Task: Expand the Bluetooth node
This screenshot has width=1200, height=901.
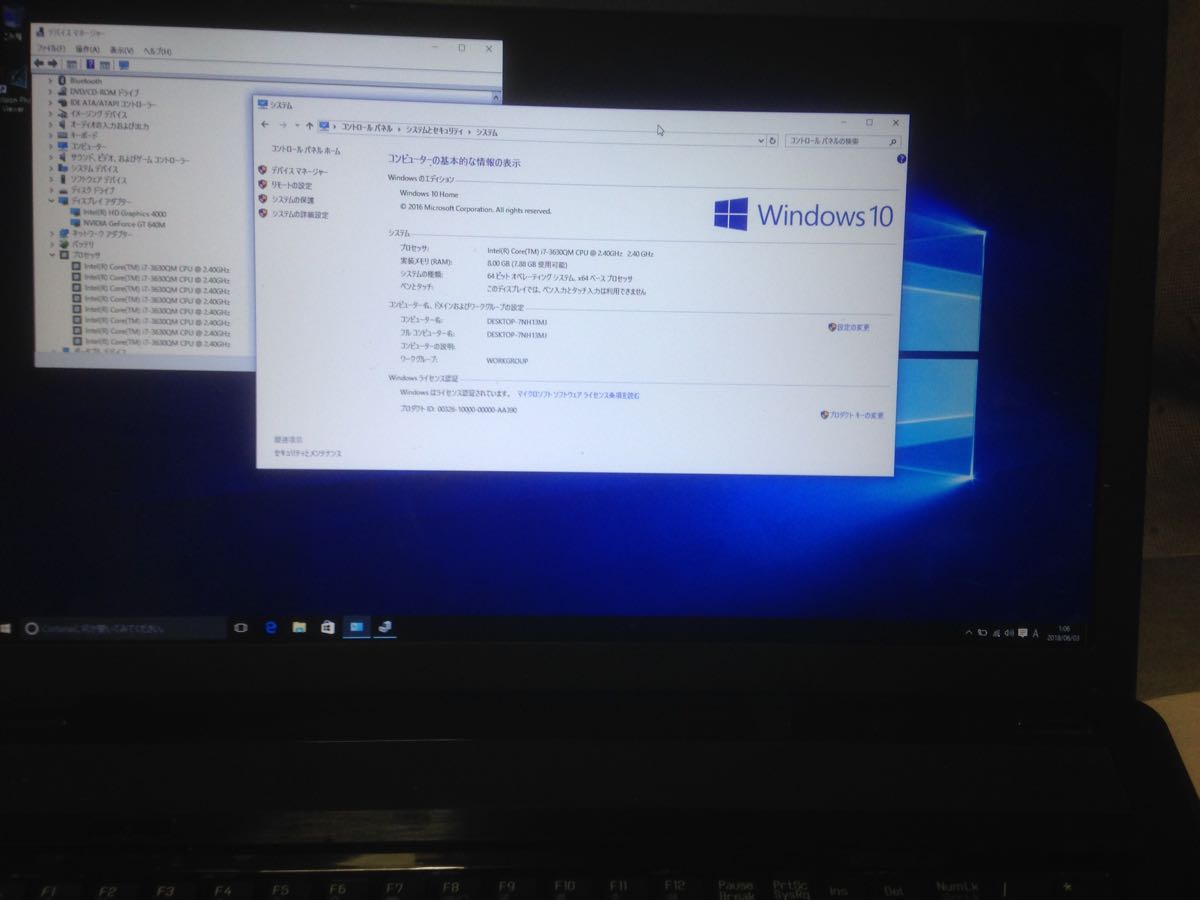Action: point(50,80)
